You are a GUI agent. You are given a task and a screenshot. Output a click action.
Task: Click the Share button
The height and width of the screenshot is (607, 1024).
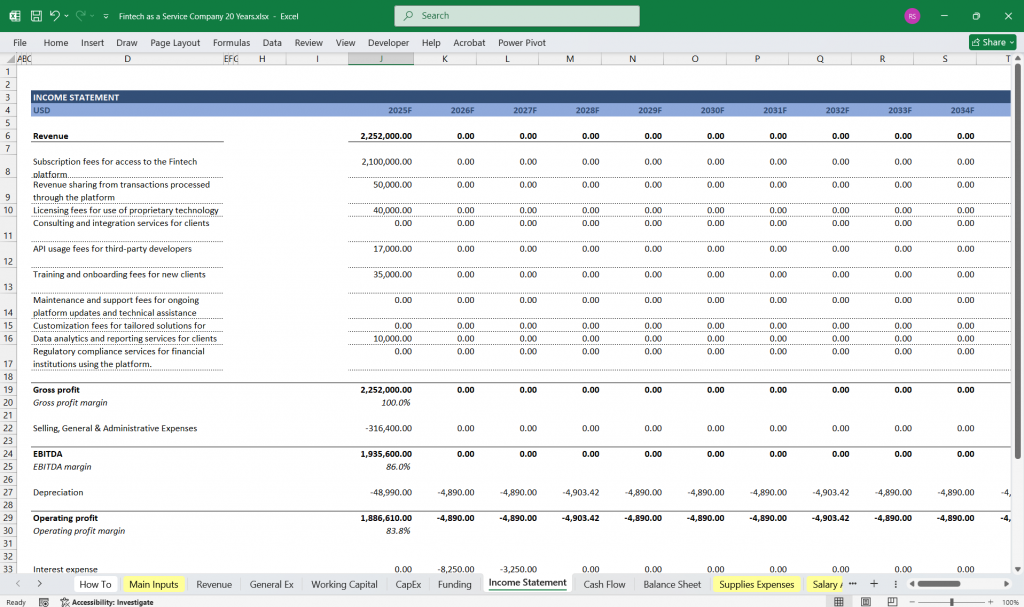pyautogui.click(x=988, y=42)
